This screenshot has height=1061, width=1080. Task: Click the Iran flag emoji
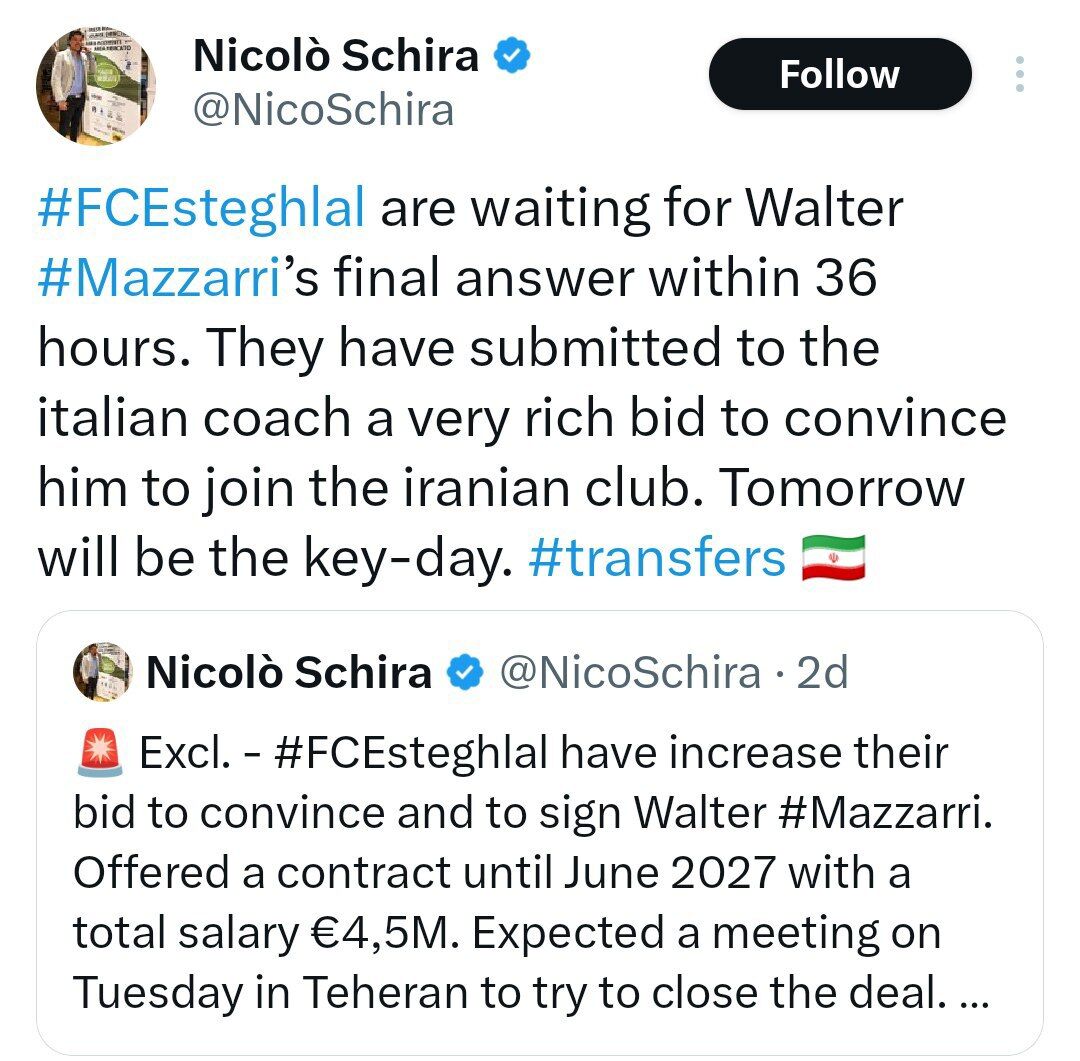coord(833,558)
